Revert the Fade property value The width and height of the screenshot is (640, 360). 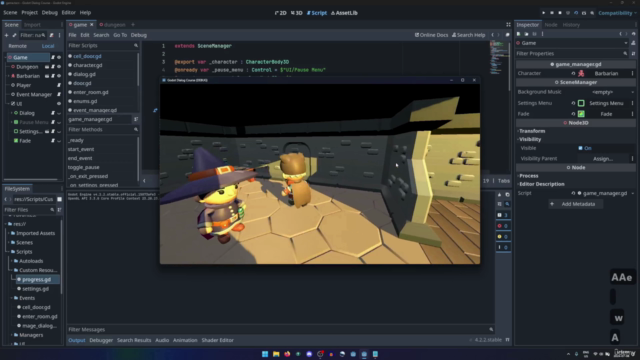coord(573,114)
